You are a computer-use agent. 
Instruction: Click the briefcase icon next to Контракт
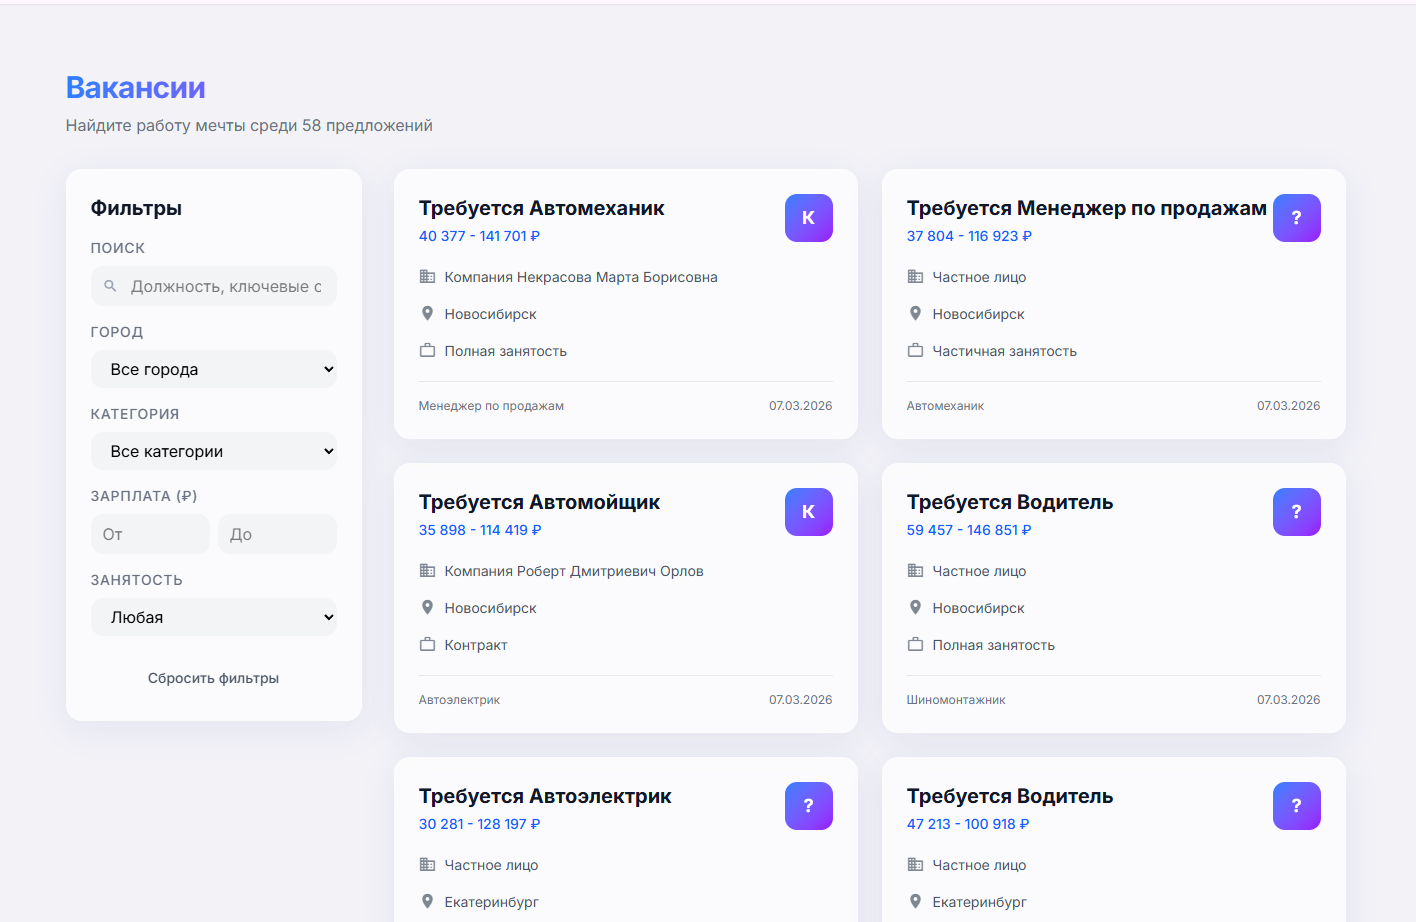click(427, 645)
